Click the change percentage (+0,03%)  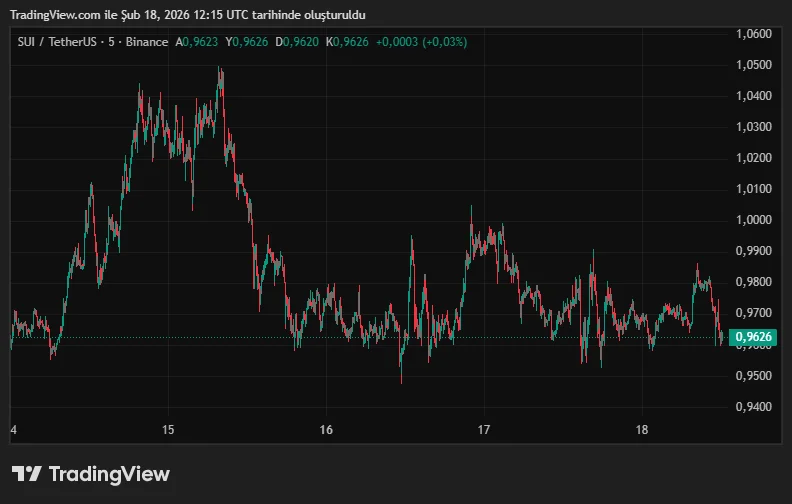444,42
